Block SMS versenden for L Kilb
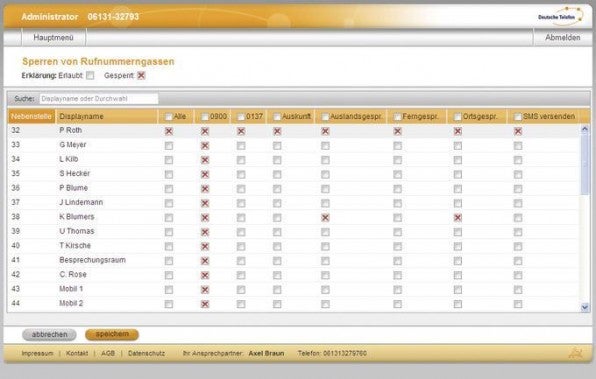 (518, 160)
